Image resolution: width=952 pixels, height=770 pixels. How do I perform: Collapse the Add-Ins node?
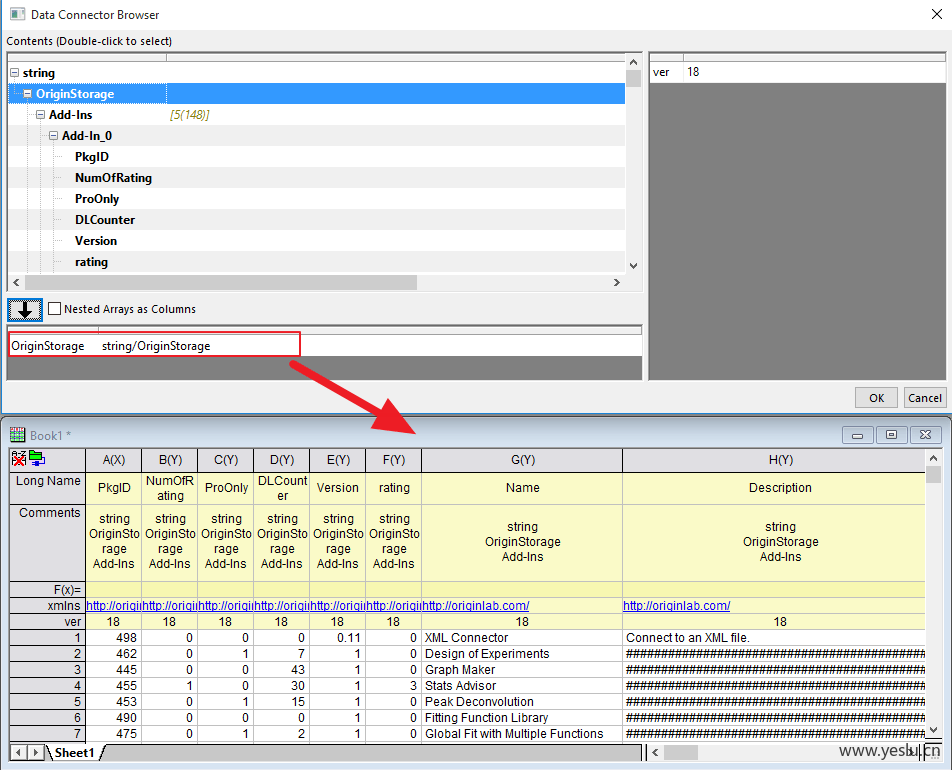(41, 114)
